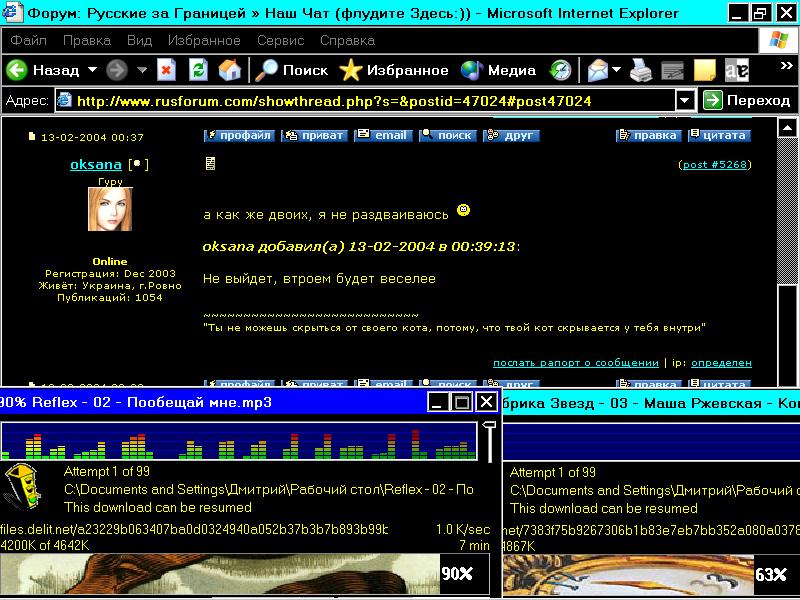The width and height of the screenshot is (800, 600).
Task: Open the Поиск search pane from the toolbar
Action: click(291, 70)
